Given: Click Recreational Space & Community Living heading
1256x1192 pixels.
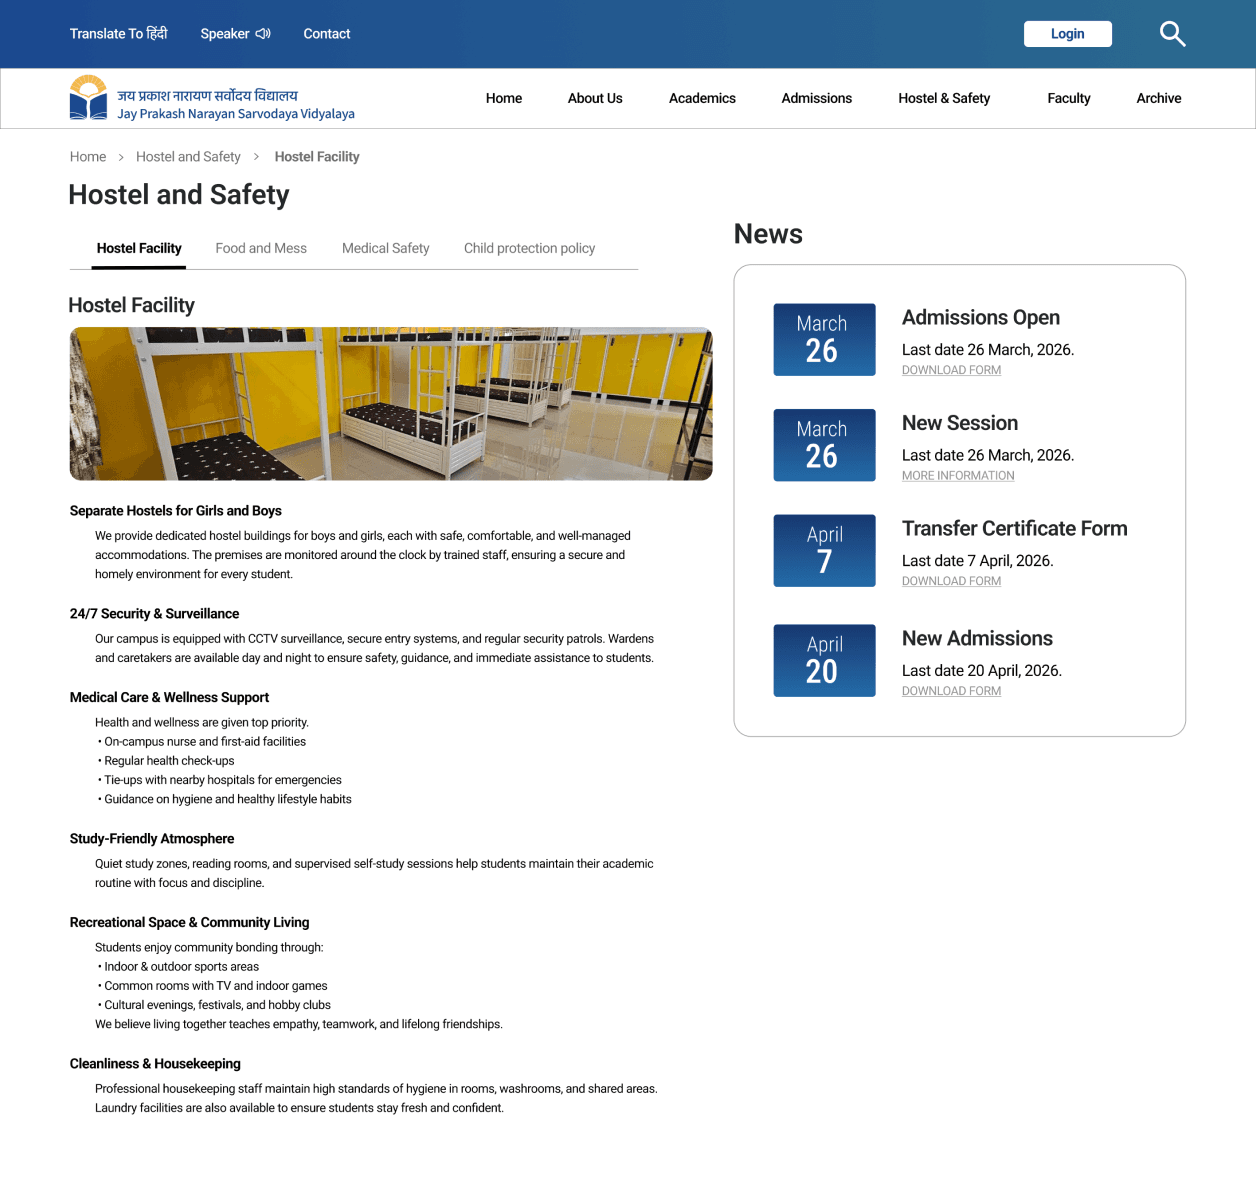Looking at the screenshot, I should click(x=189, y=923).
